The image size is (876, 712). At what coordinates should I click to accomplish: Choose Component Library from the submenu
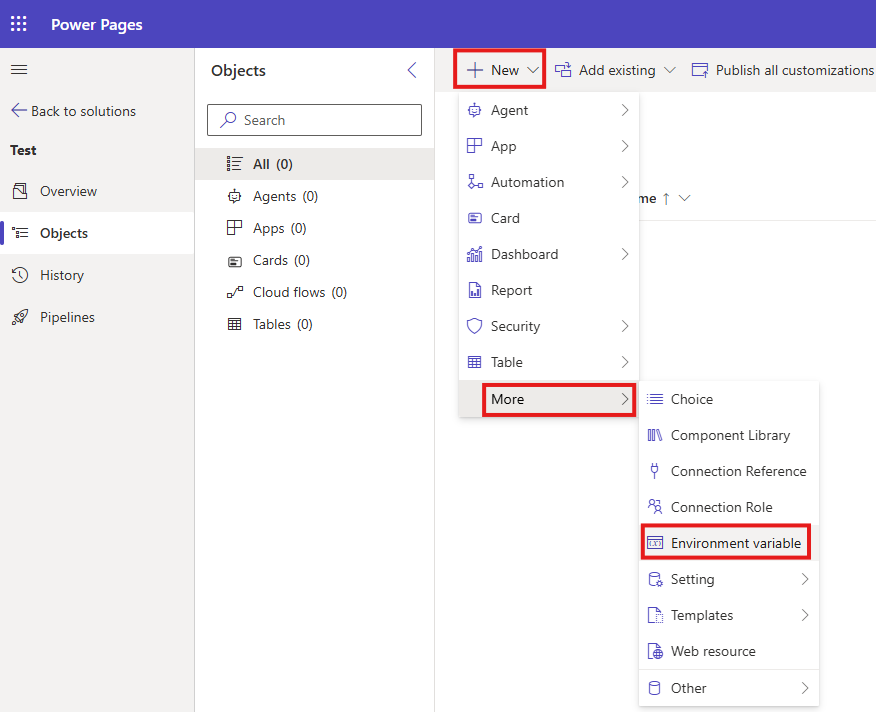[729, 435]
